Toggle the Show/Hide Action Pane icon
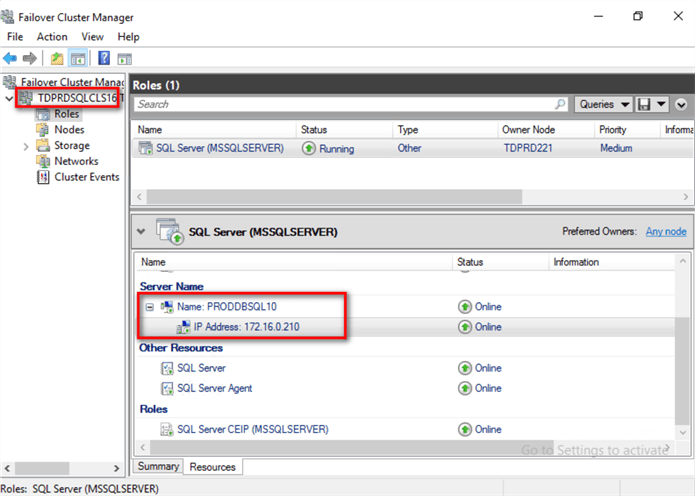This screenshot has width=695, height=496. point(125,59)
